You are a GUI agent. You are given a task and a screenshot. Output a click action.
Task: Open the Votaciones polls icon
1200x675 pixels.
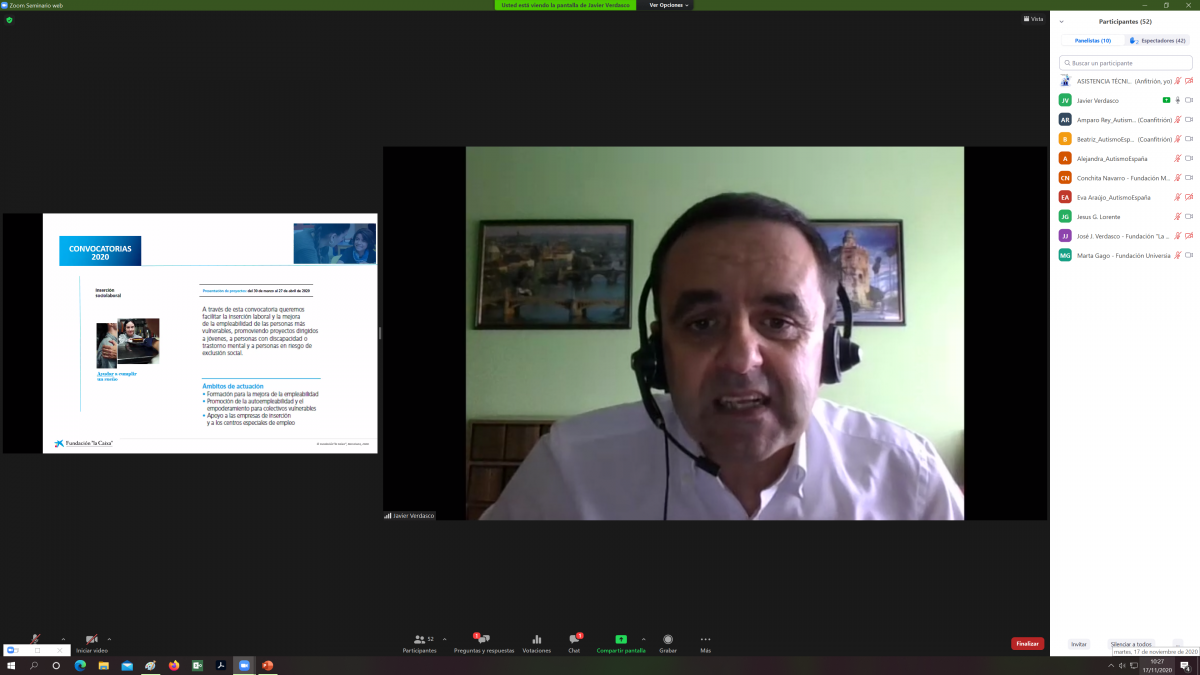point(536,640)
